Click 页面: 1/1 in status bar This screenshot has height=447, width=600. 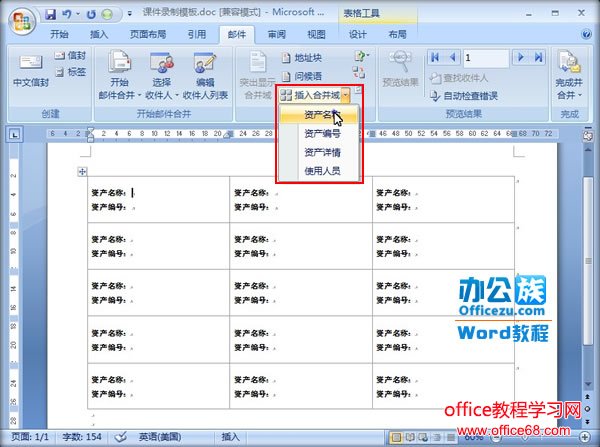30,437
